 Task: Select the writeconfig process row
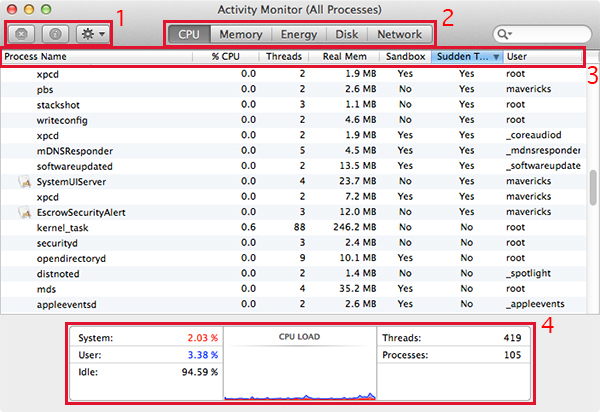tap(293, 120)
